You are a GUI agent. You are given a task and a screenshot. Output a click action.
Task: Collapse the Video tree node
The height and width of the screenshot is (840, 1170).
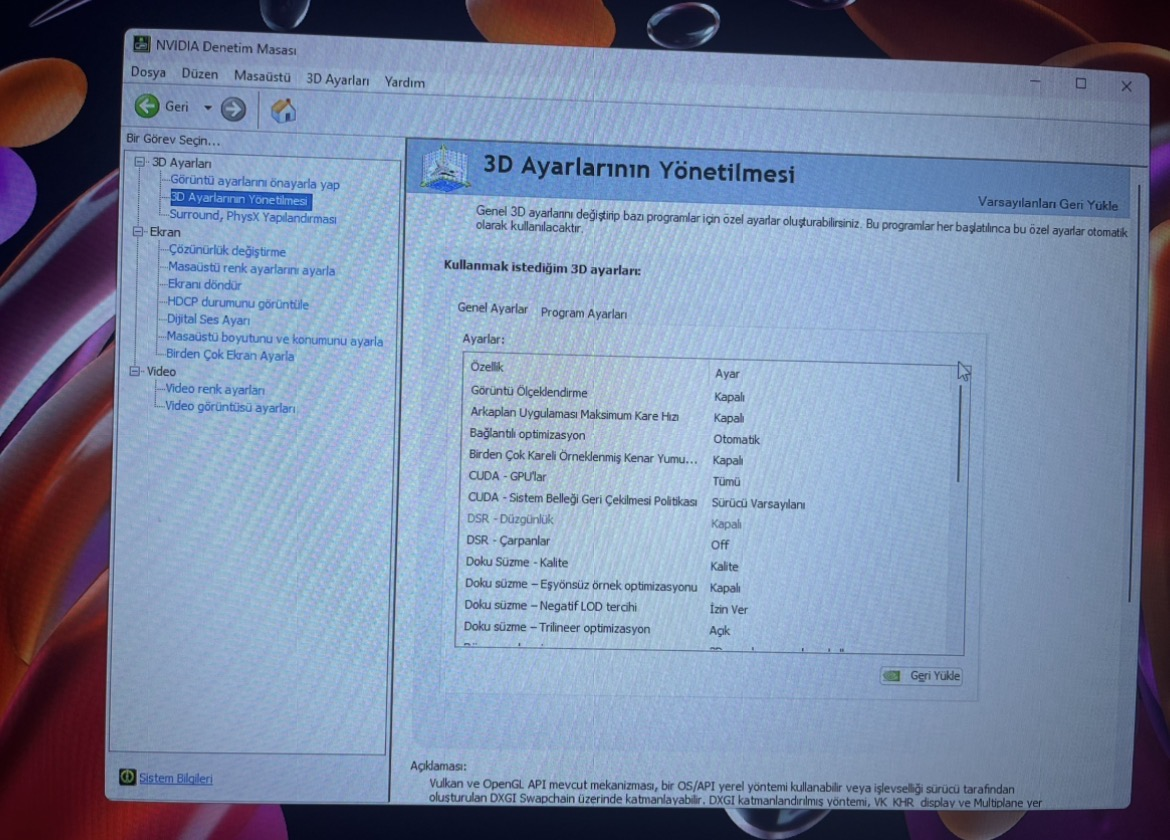(134, 371)
